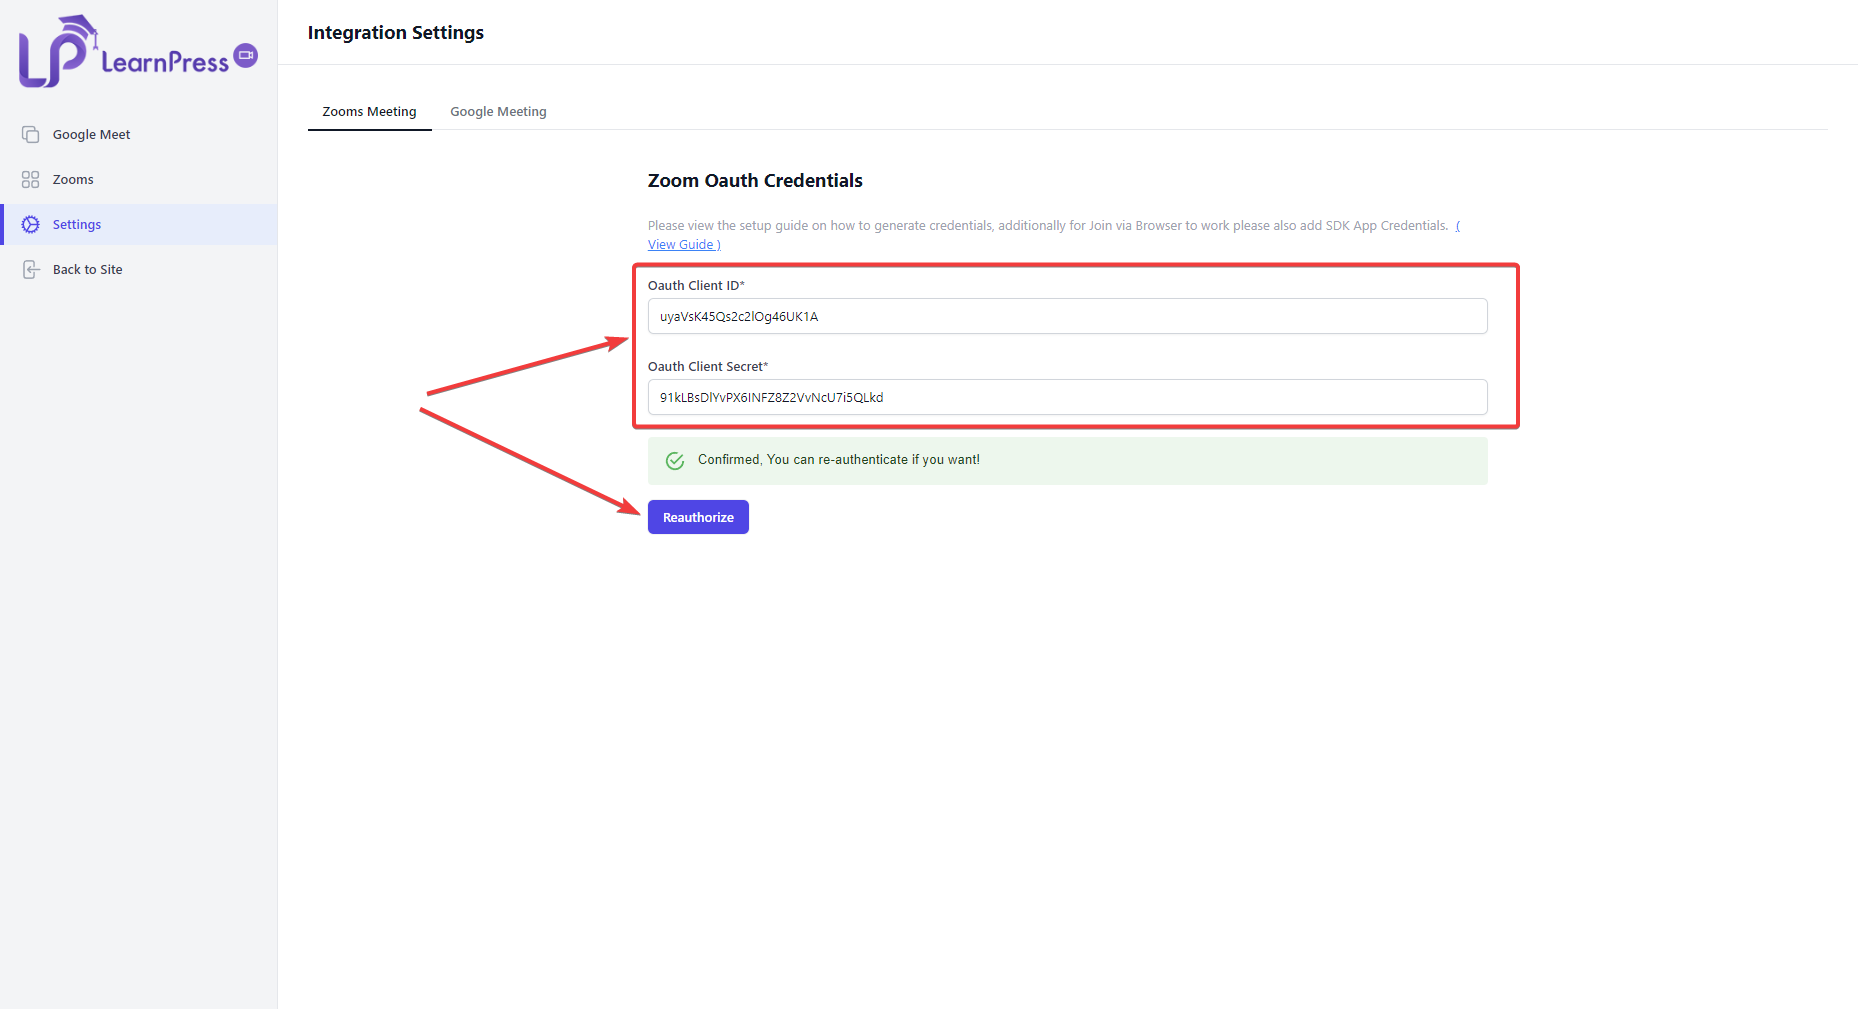Screen dimensions: 1858x1009
Task: Click the Zooms grid icon in sidebar
Action: [x=31, y=179]
